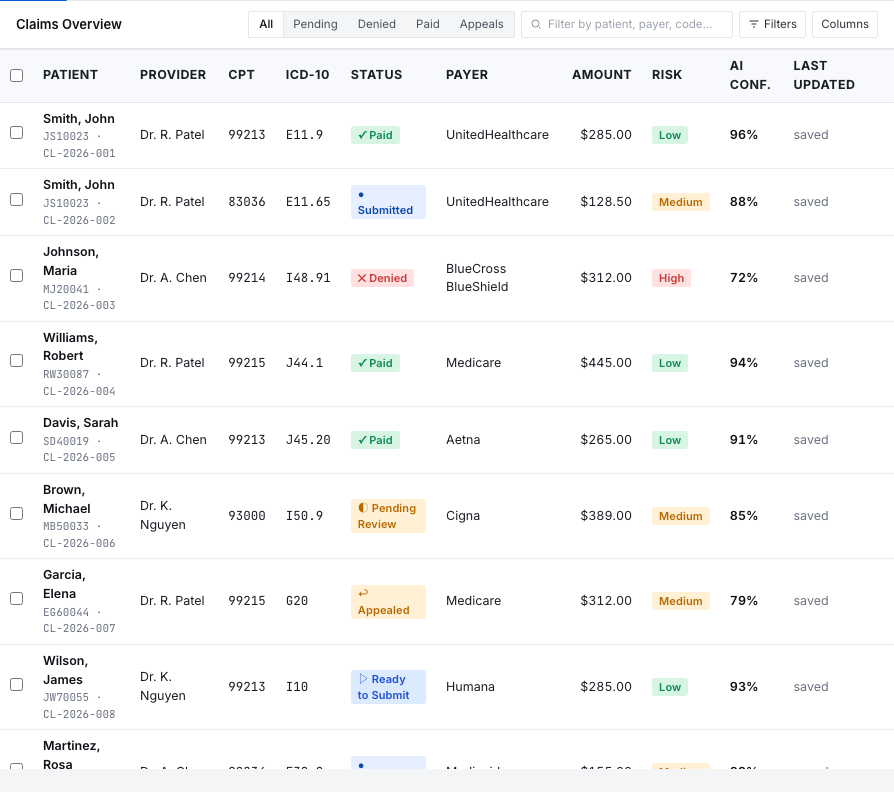The image size is (894, 792).
Task: Toggle the select-all claims checkbox
Action: point(17,75)
